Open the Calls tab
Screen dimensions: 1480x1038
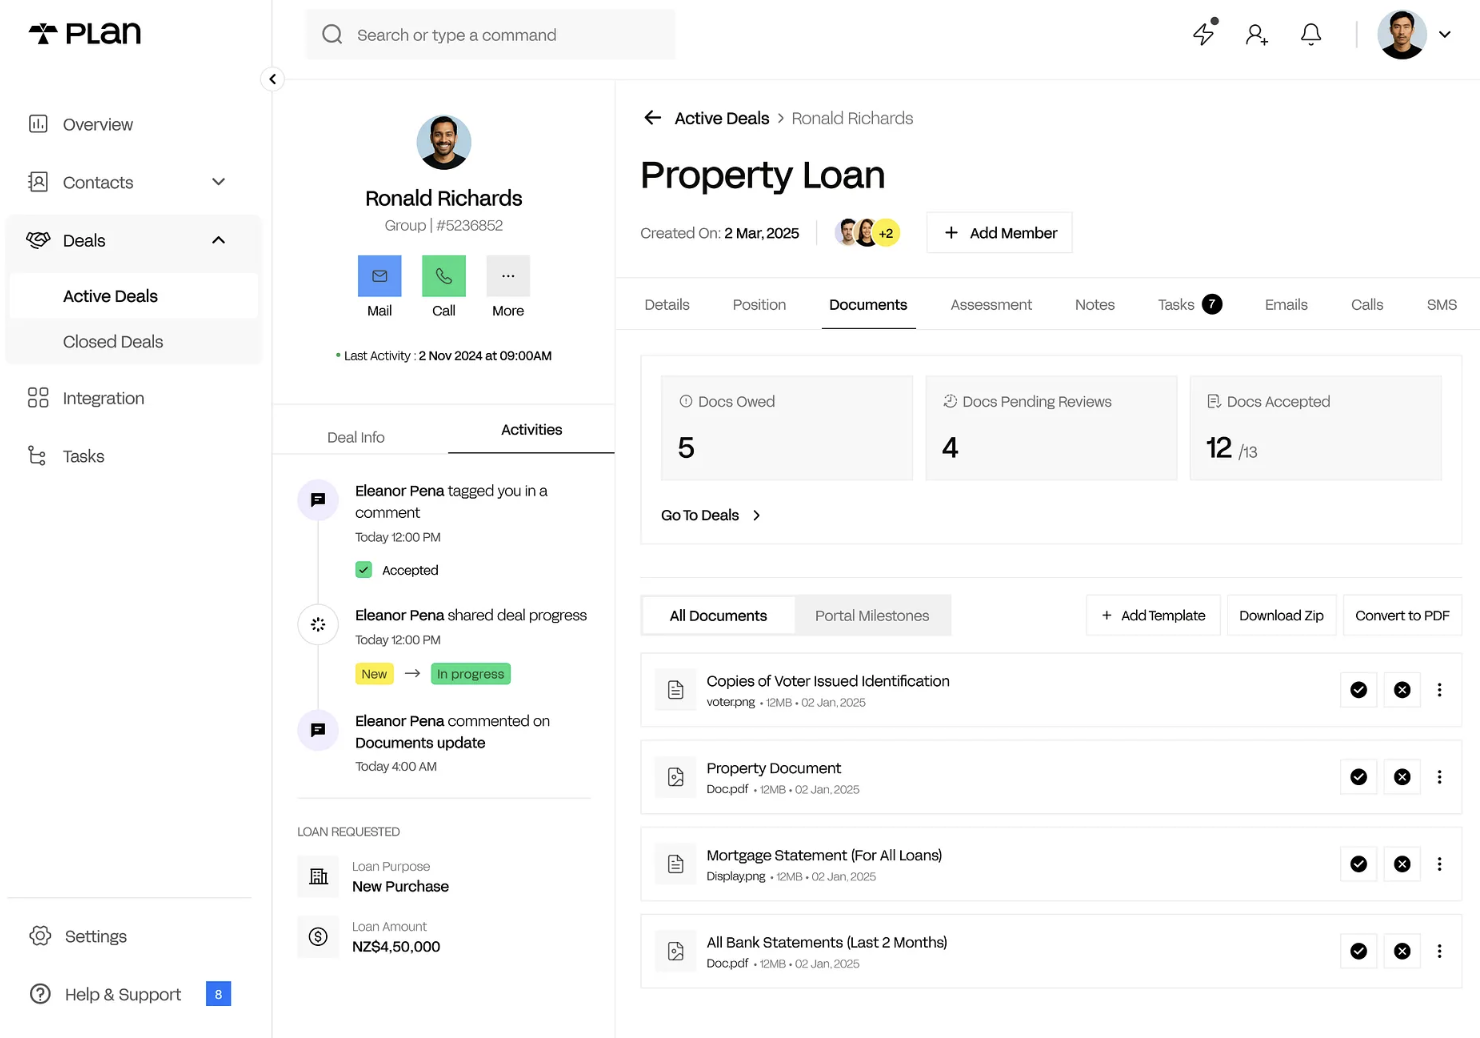click(1367, 304)
